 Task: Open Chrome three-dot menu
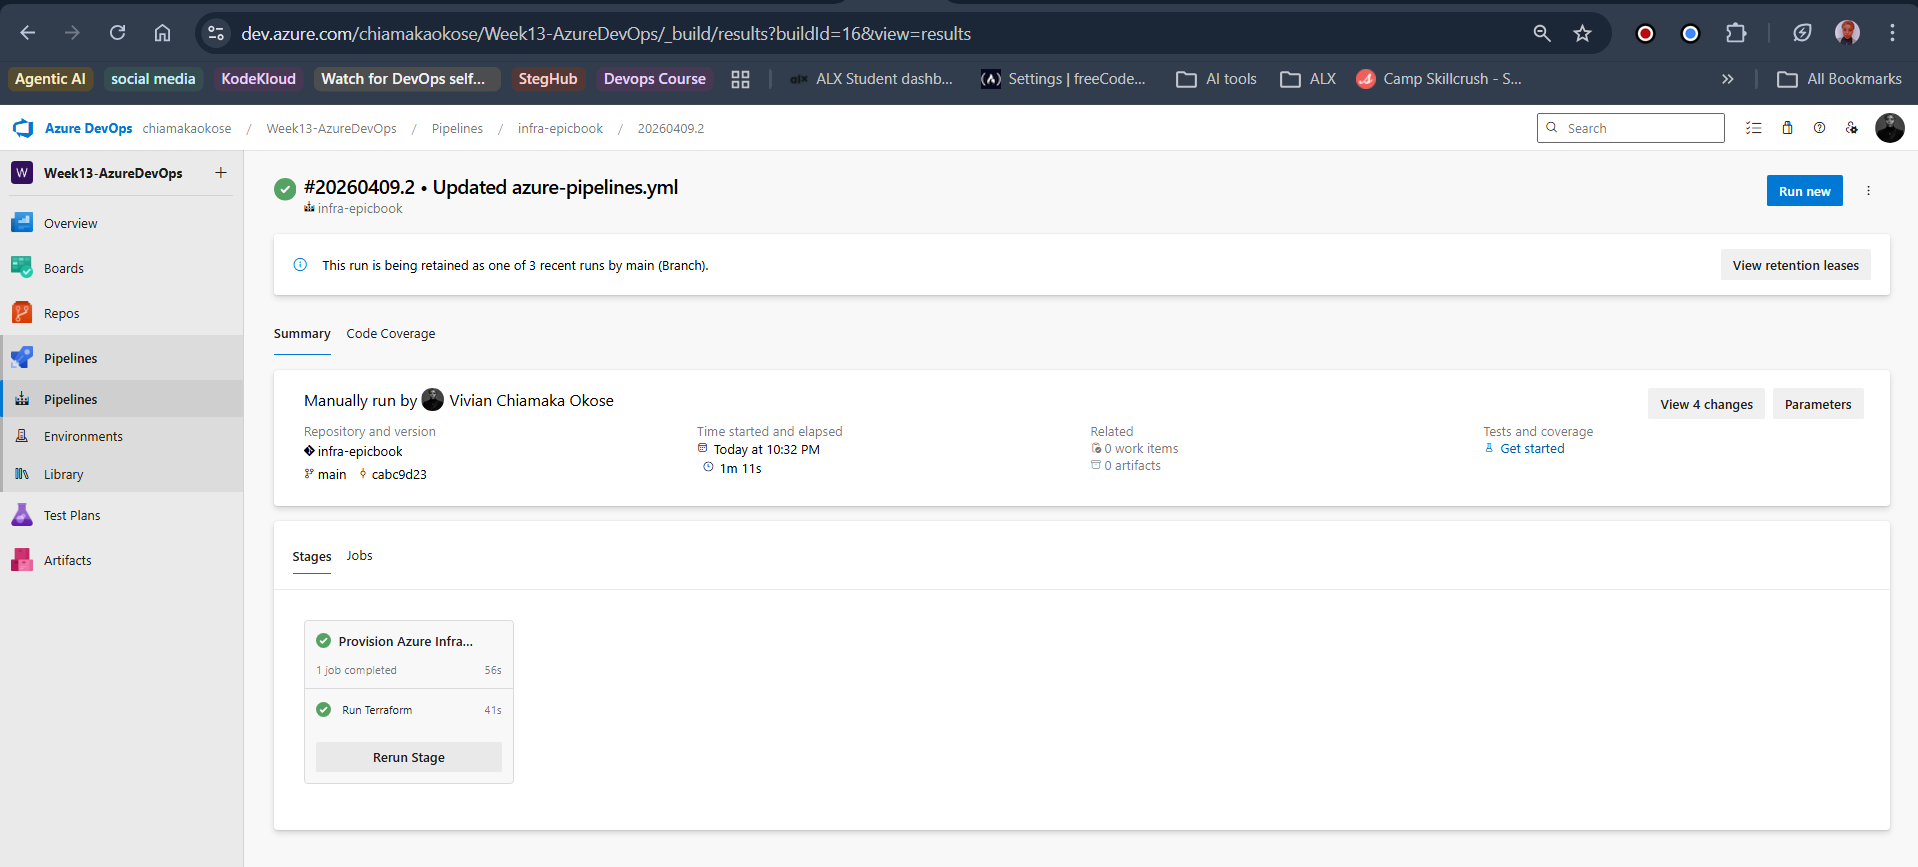(x=1892, y=33)
